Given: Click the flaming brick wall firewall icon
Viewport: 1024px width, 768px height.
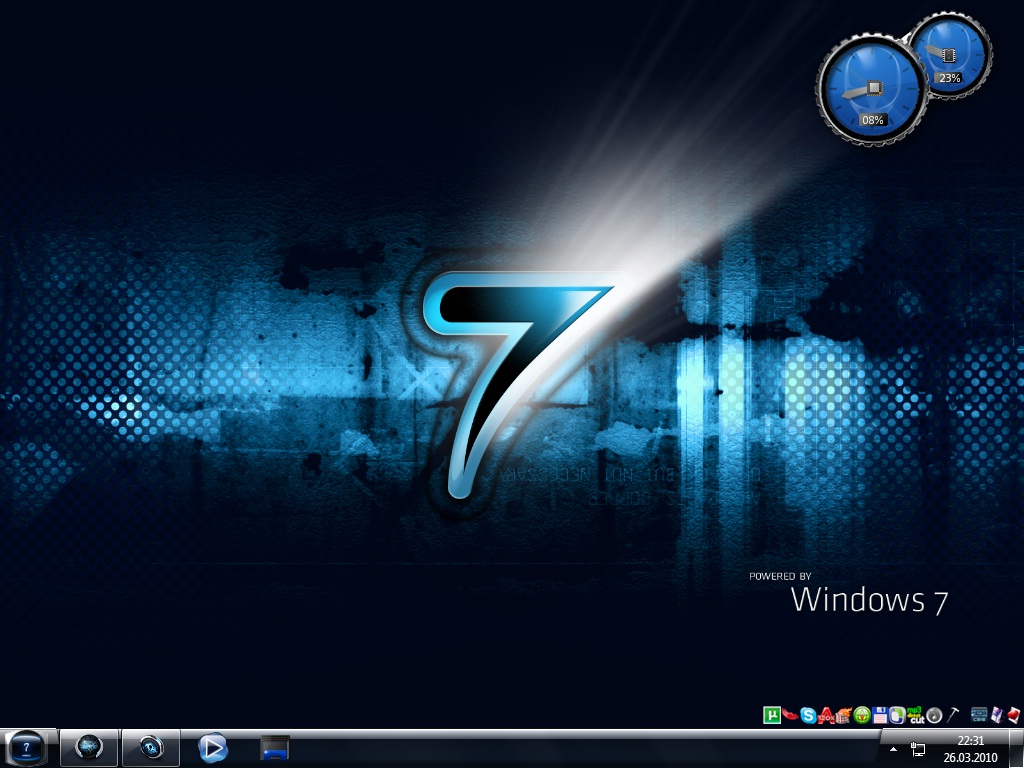Looking at the screenshot, I should [x=844, y=716].
